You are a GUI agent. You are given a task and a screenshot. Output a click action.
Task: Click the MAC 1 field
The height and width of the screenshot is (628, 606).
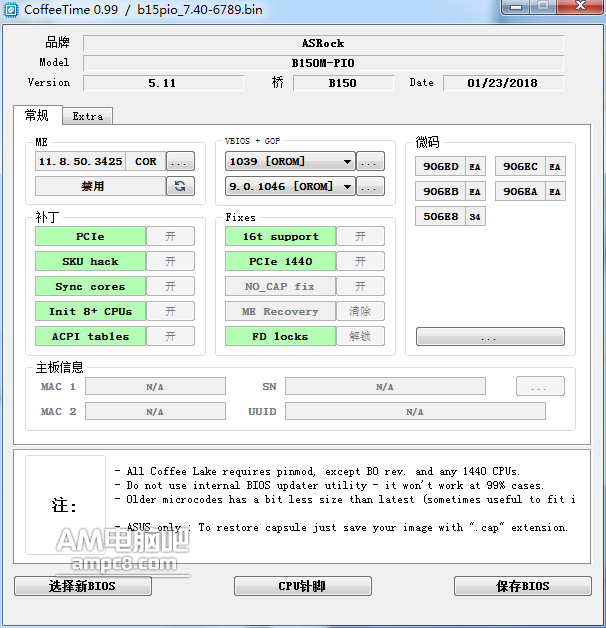155,386
